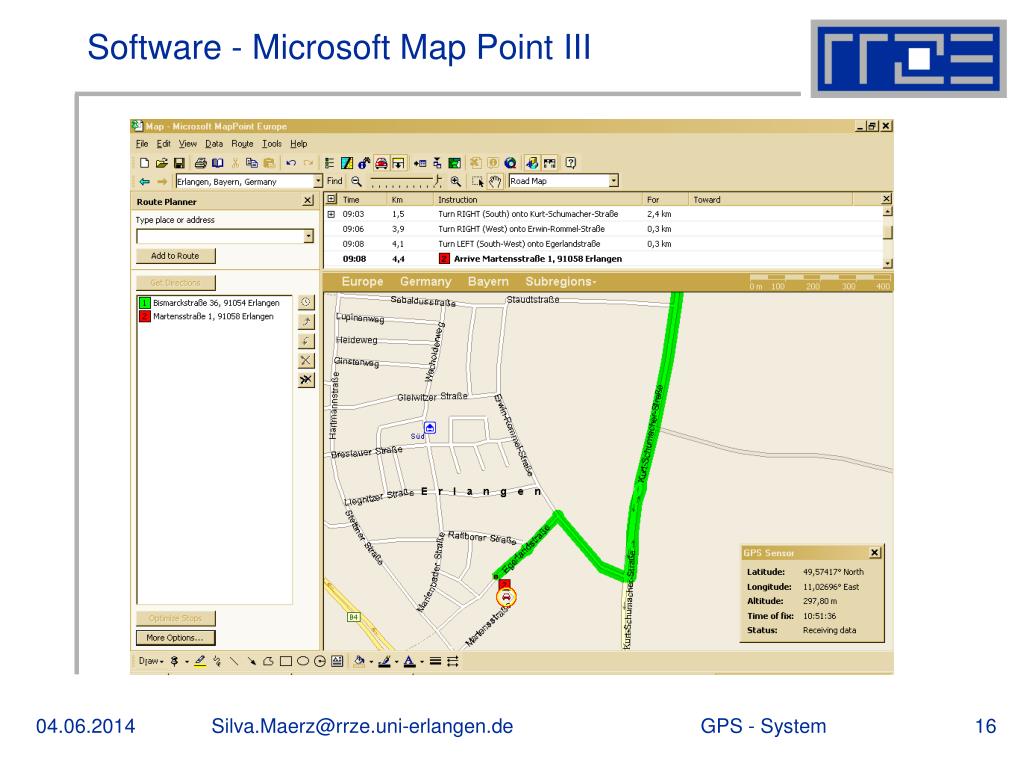This screenshot has height=768, width=1024.
Task: Open the Draw menu dropdown
Action: [151, 662]
